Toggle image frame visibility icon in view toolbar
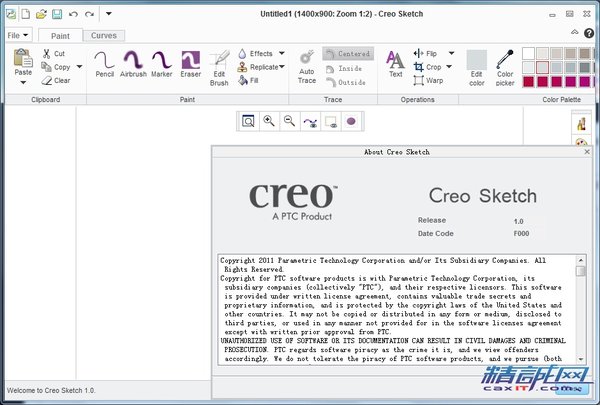600x405 pixels. pyautogui.click(x=331, y=122)
